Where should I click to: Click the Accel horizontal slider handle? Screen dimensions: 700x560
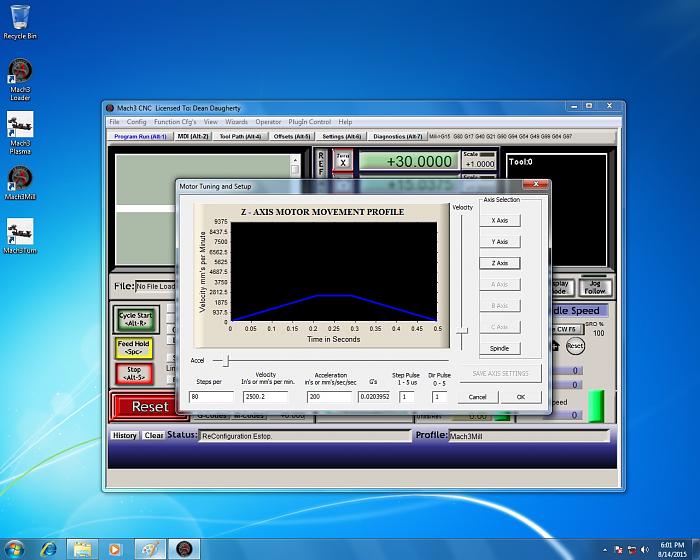(x=226, y=360)
